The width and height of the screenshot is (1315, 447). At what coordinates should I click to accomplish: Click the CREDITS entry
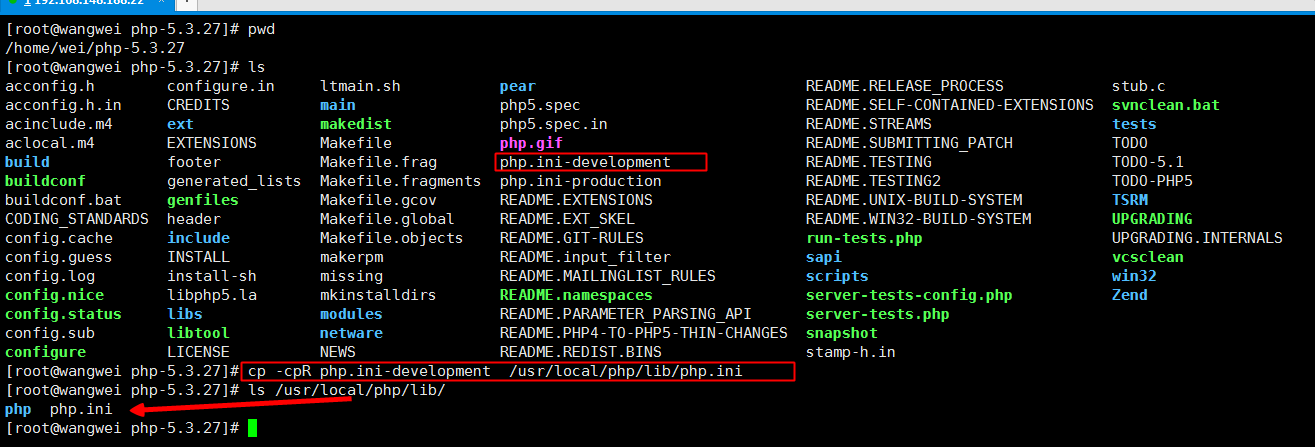(198, 105)
